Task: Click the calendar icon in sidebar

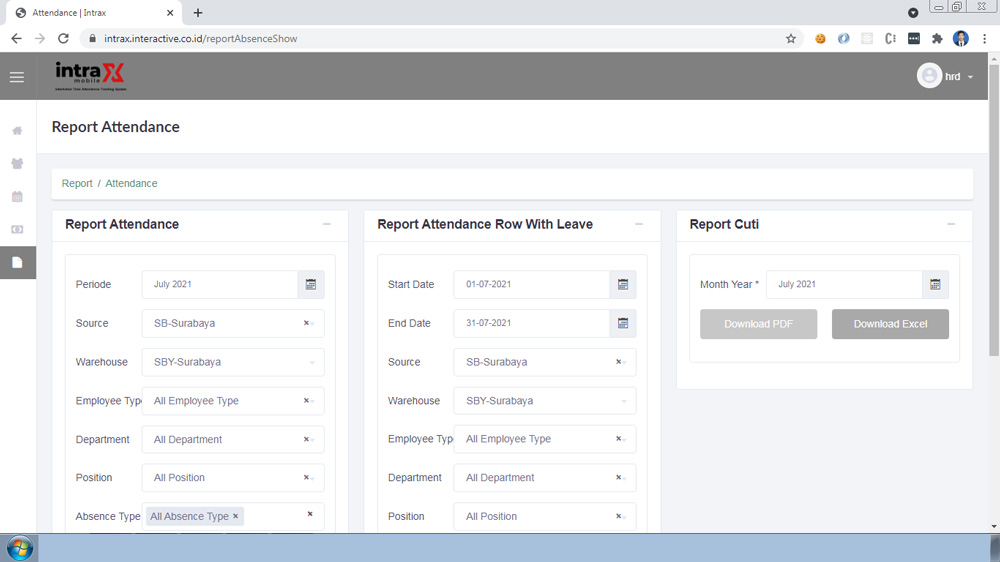Action: (17, 197)
